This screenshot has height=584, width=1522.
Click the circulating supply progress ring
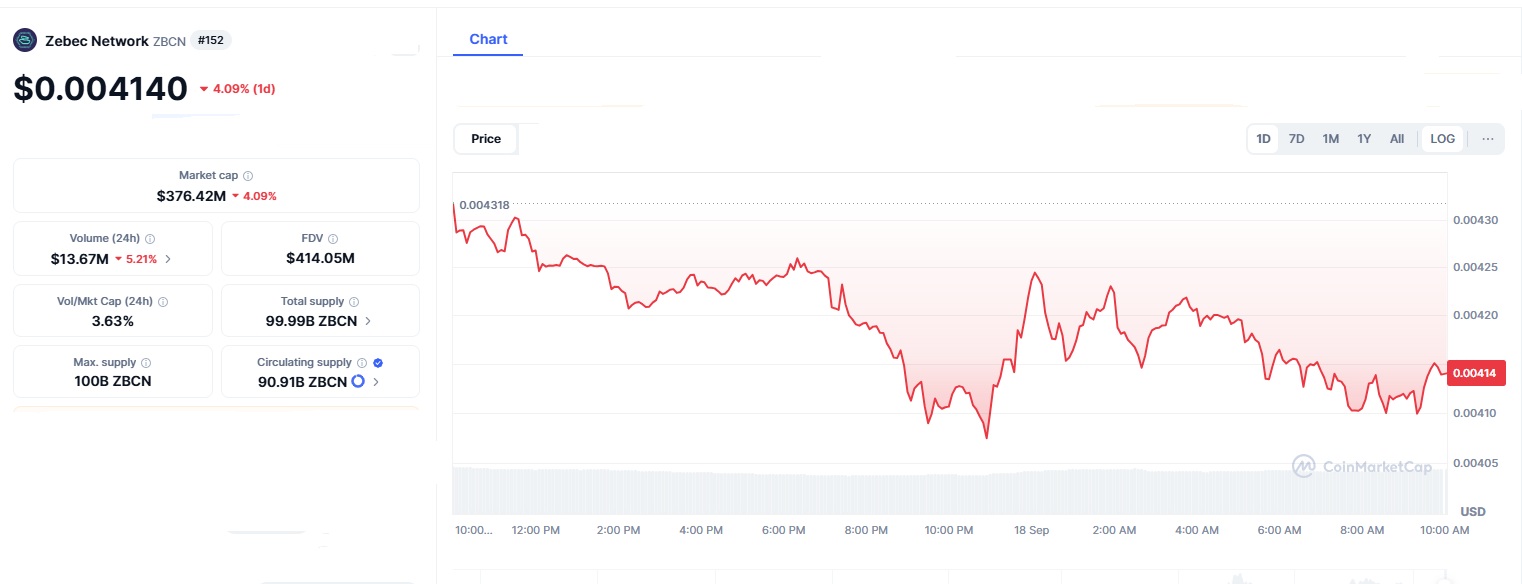(358, 382)
